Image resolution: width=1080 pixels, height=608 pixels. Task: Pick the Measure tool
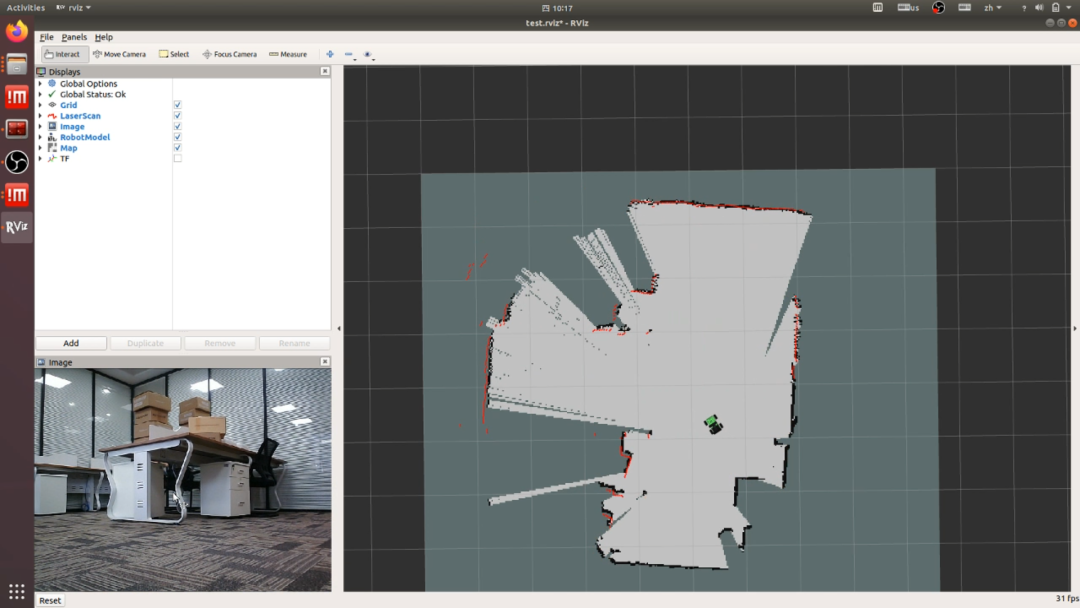[x=288, y=54]
